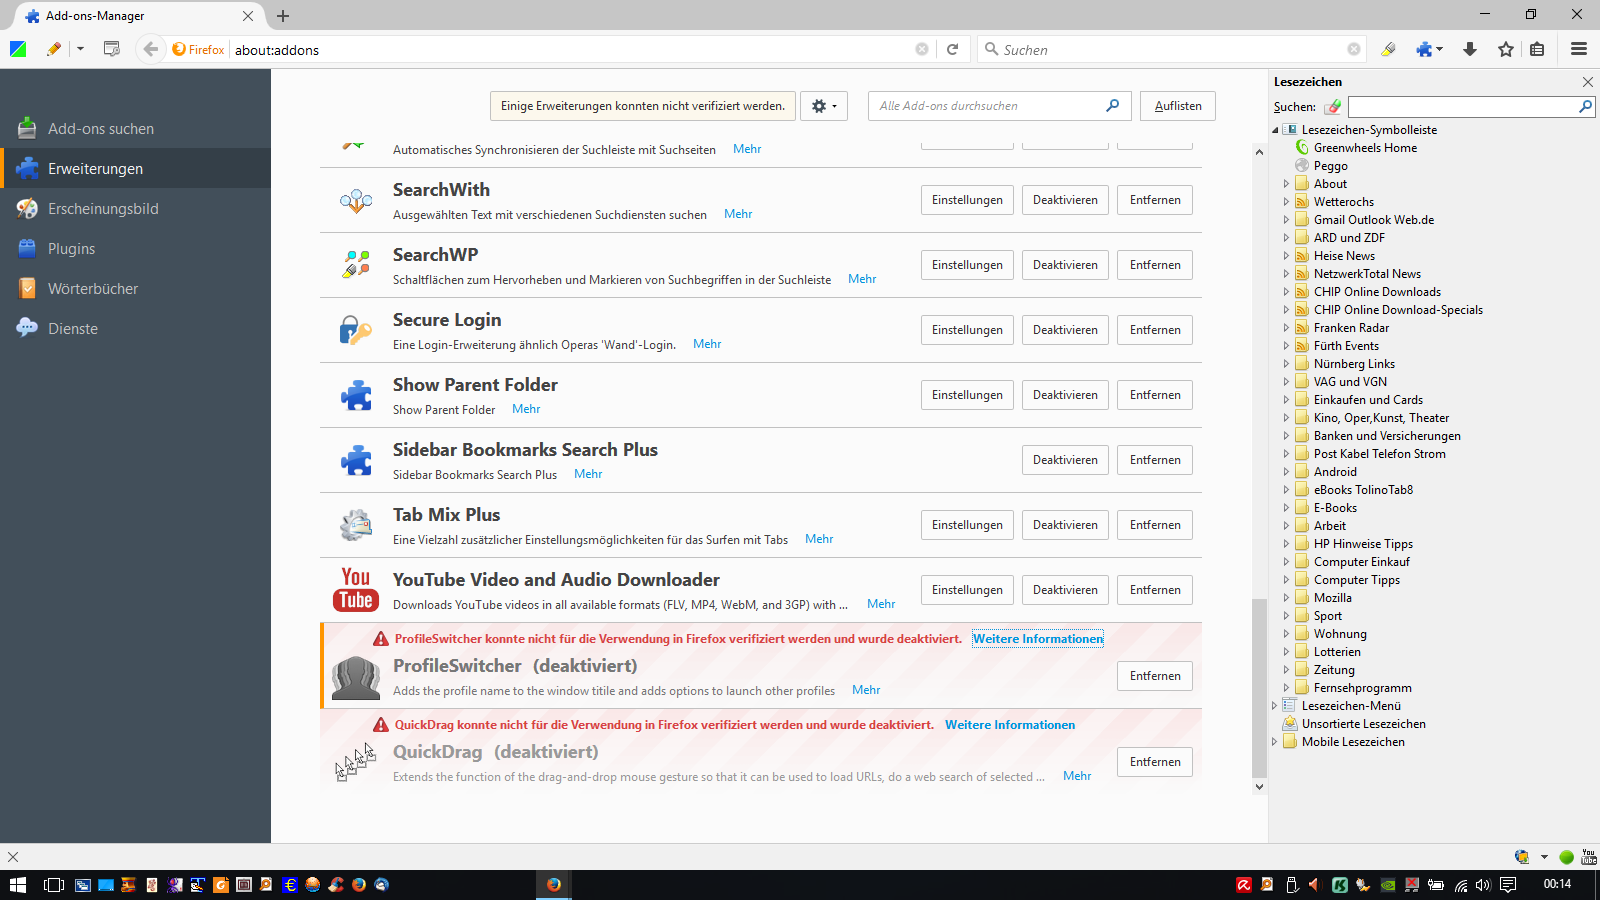
Task: Open Windows Start menu
Action: [17, 885]
